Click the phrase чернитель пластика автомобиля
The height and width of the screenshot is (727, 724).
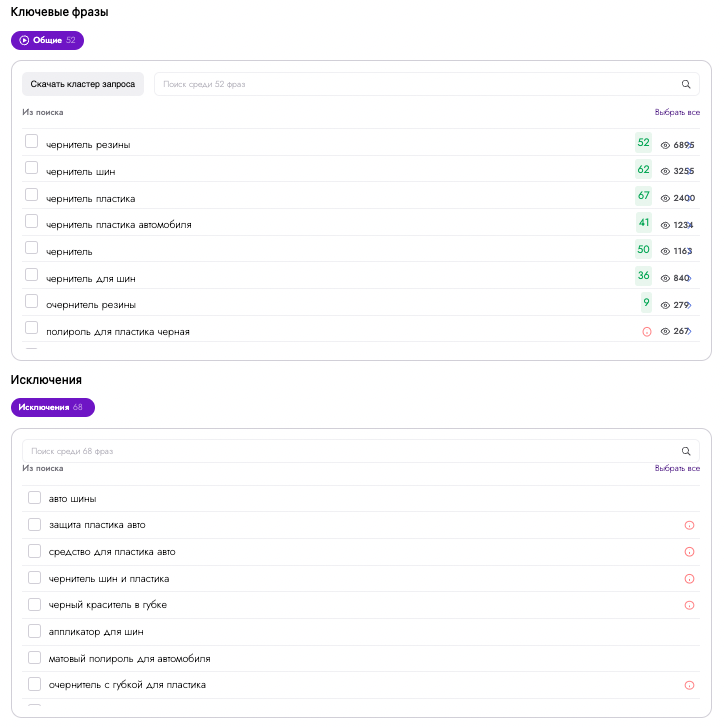(119, 225)
